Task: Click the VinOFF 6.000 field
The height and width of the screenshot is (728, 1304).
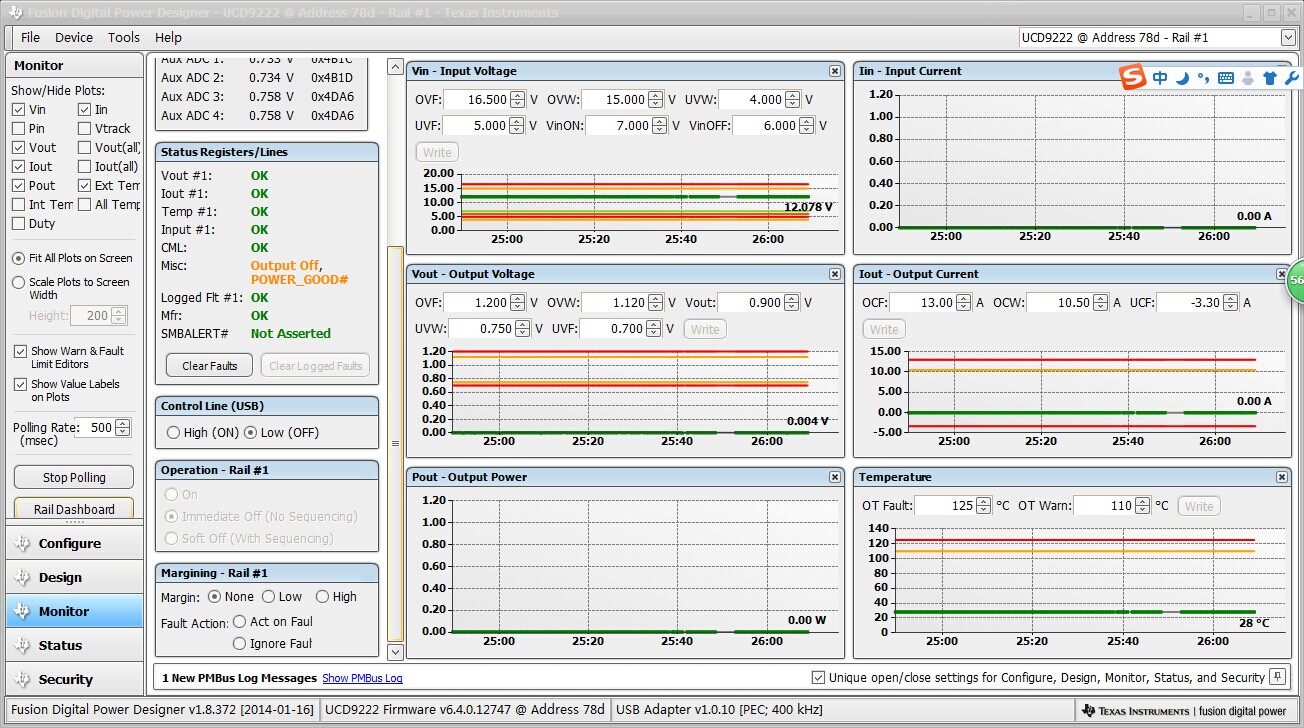Action: pos(766,126)
